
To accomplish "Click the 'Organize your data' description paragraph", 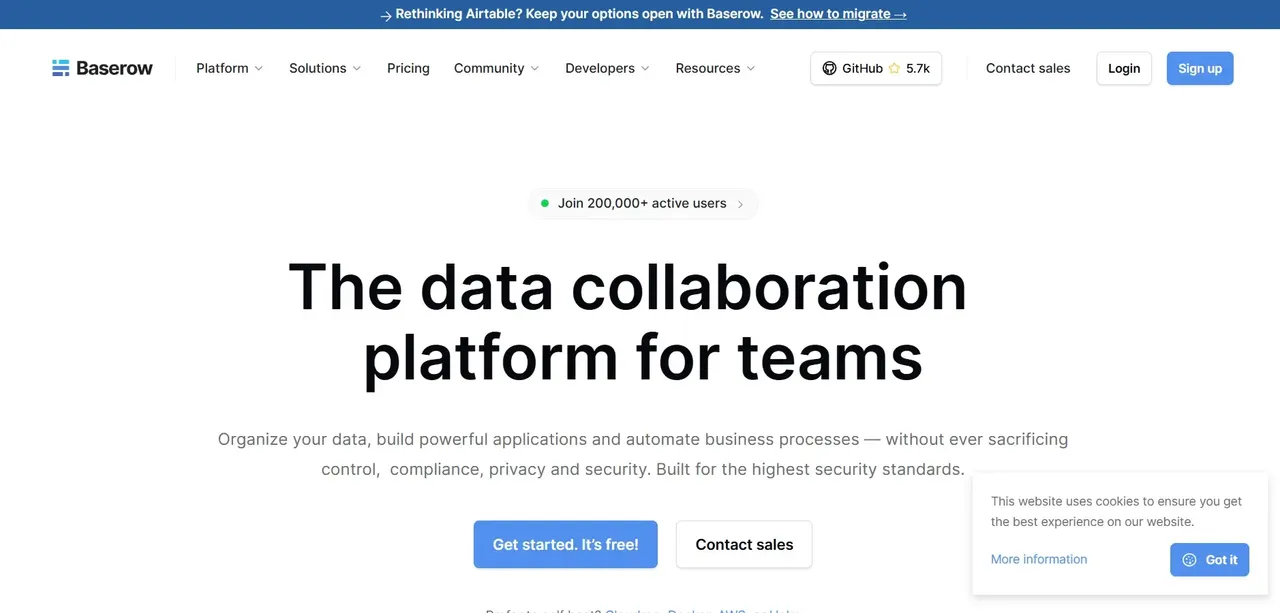I will click(643, 454).
